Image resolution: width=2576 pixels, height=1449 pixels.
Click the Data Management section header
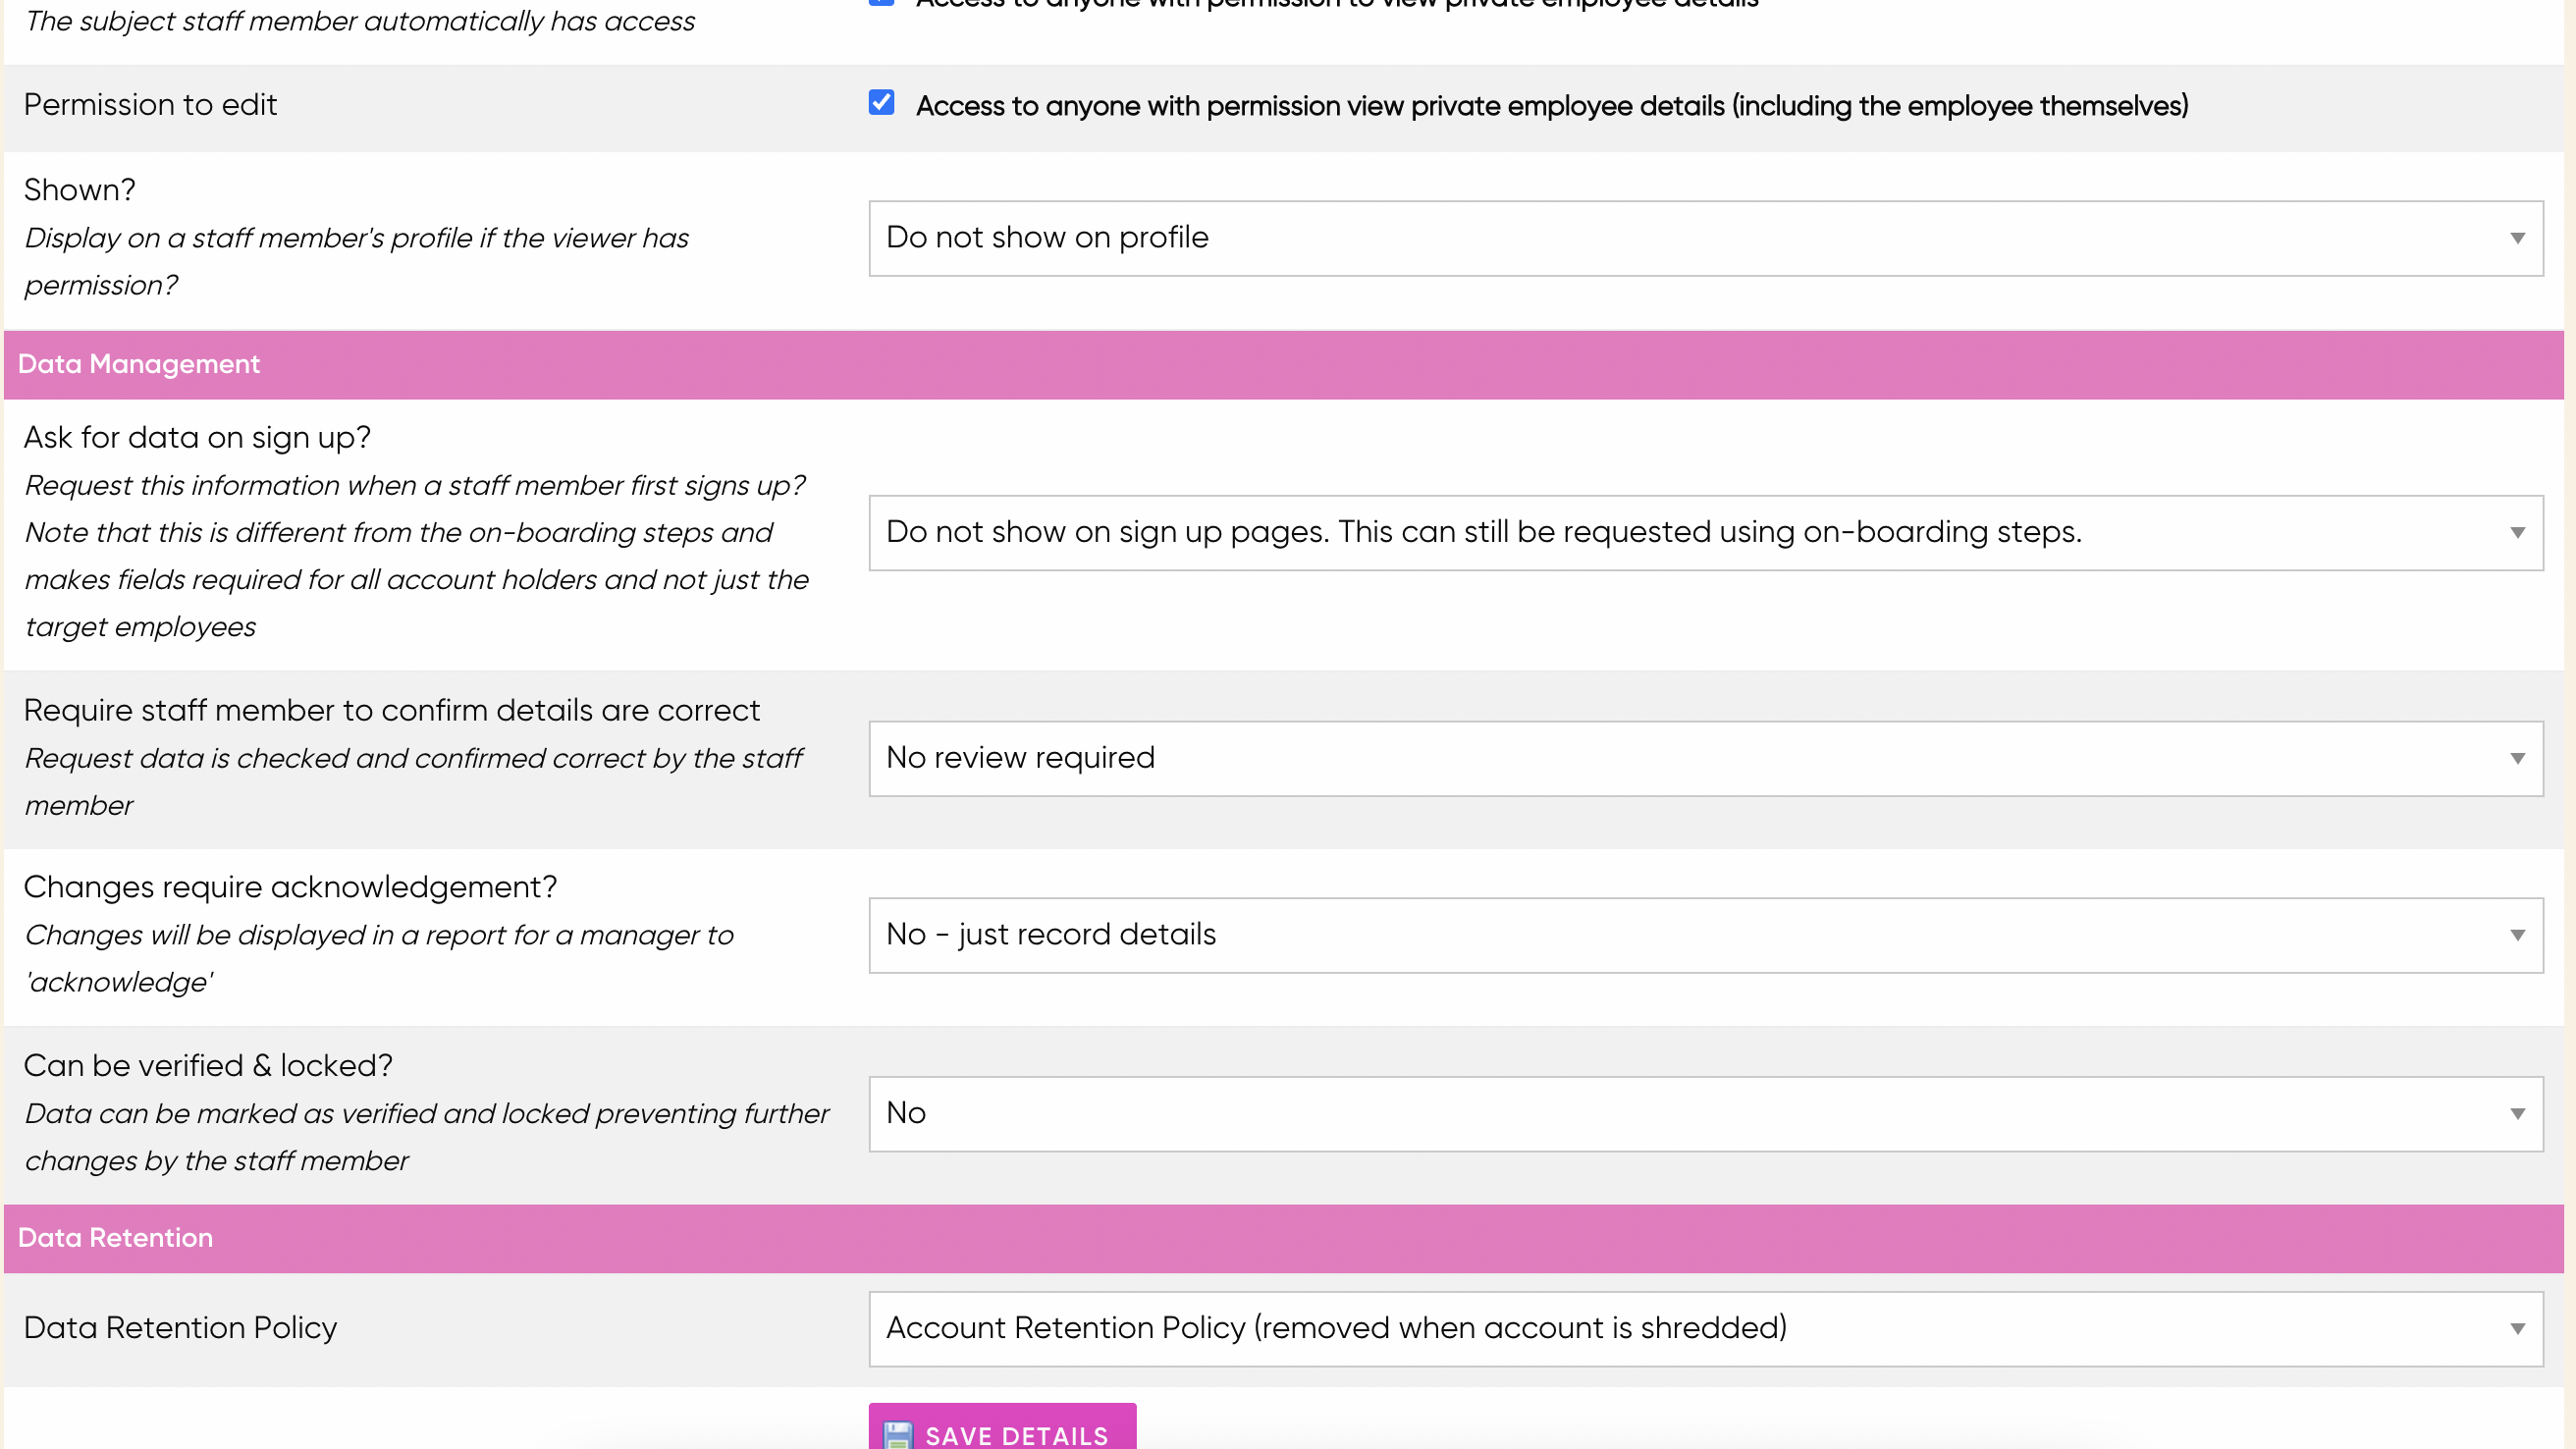(139, 364)
